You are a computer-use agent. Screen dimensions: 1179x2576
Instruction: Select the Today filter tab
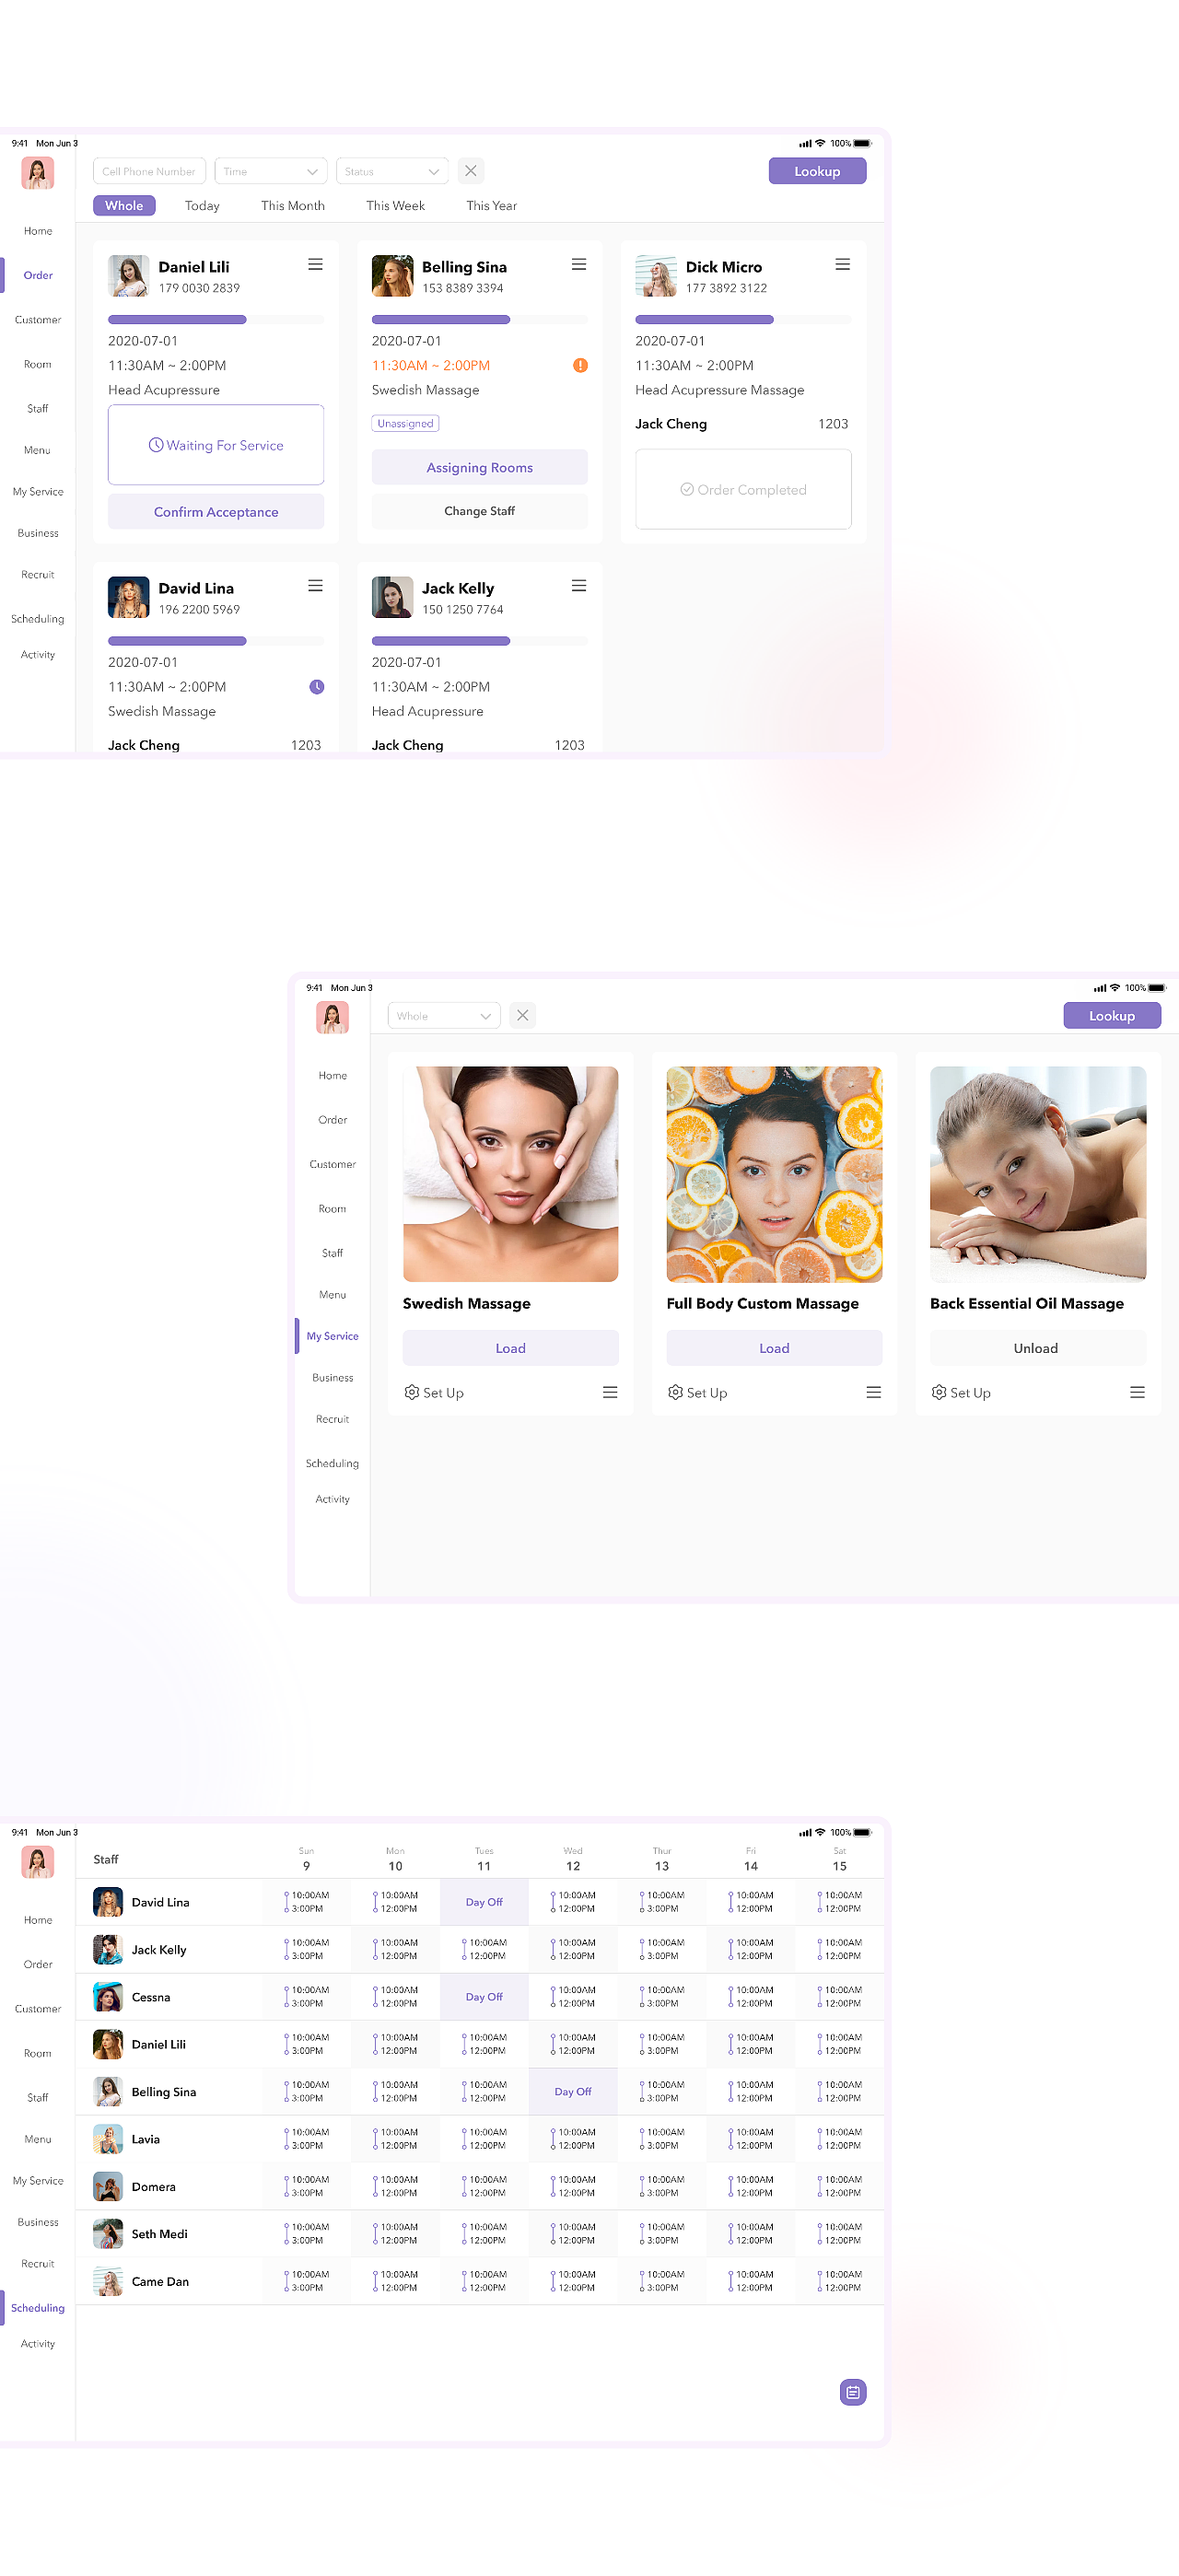coord(202,205)
